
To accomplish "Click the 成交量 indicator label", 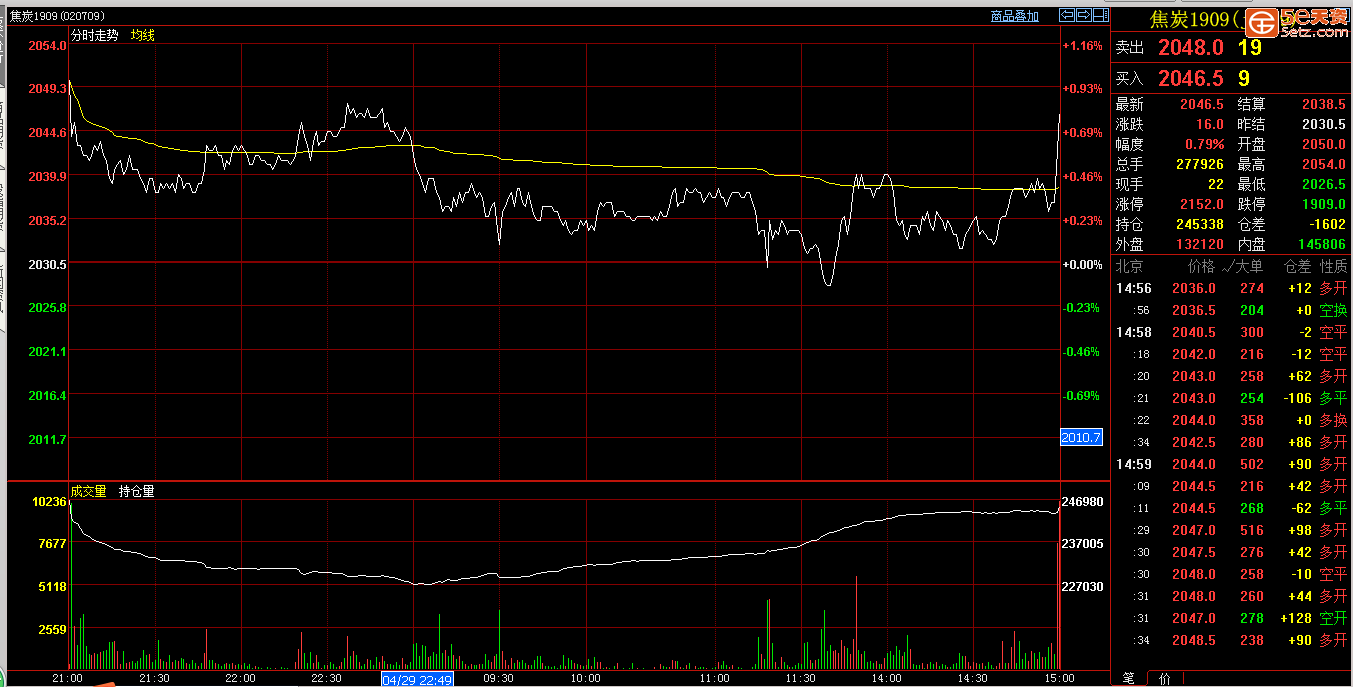I will [x=89, y=491].
